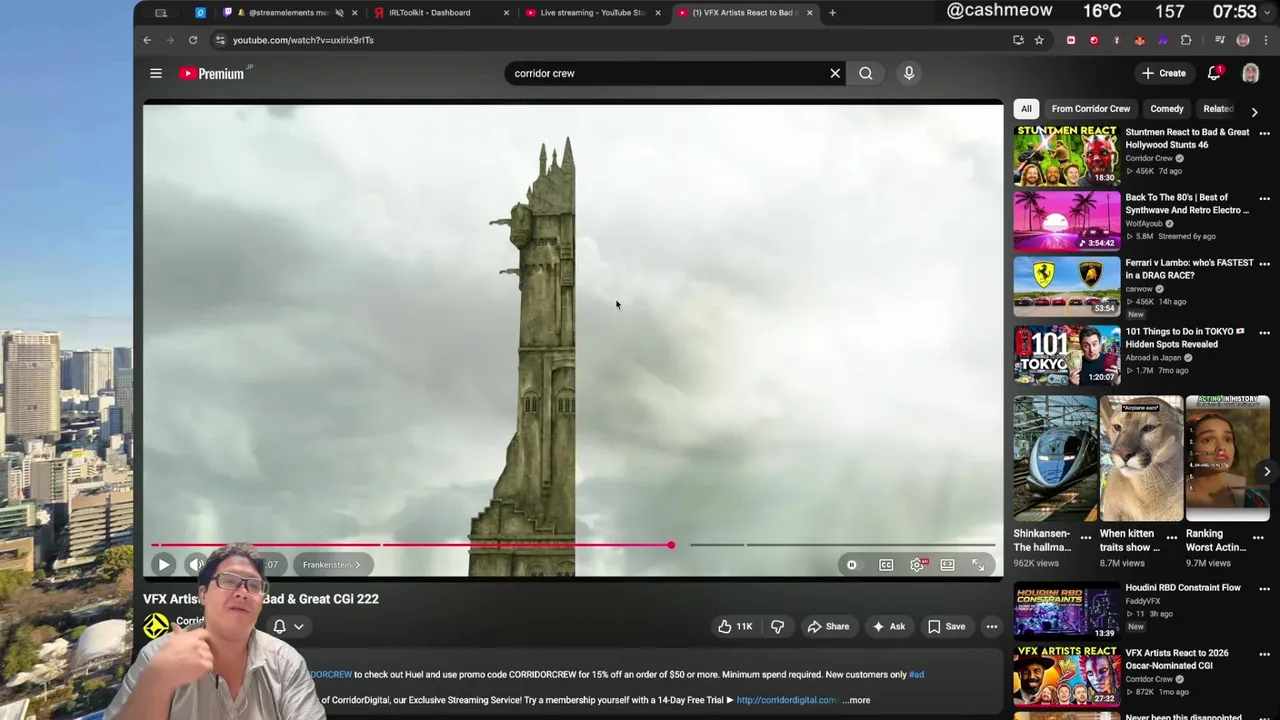The image size is (1280, 720).
Task: Toggle closed captions CC button
Action: (x=886, y=565)
